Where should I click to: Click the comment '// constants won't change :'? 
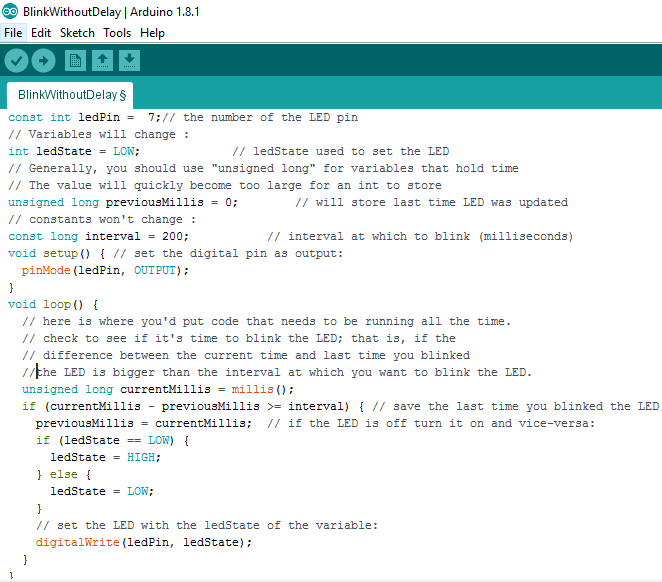tap(102, 219)
